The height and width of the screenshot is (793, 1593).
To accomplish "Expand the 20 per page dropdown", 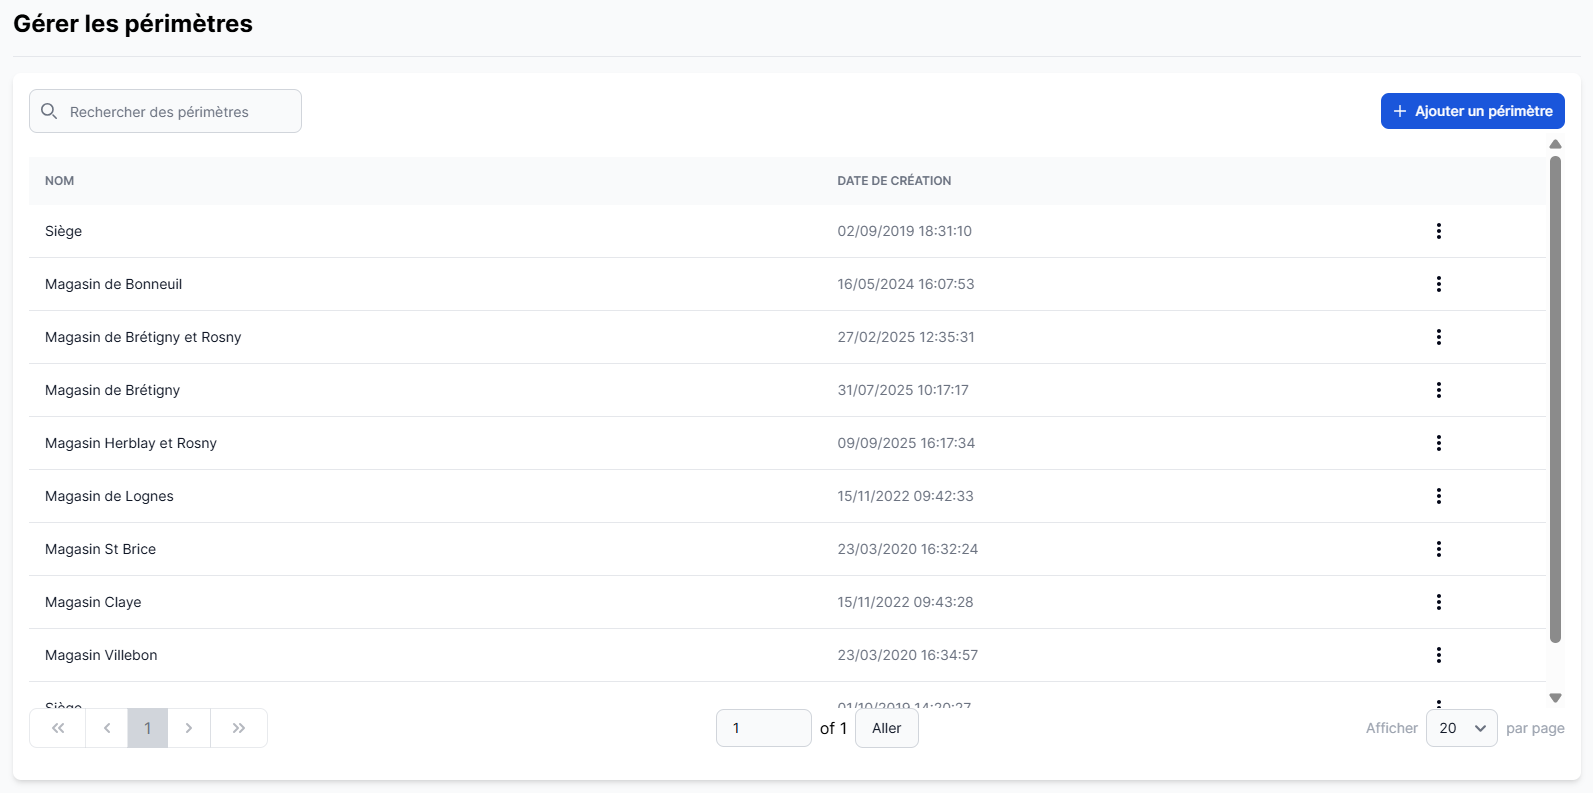I will 1461,728.
